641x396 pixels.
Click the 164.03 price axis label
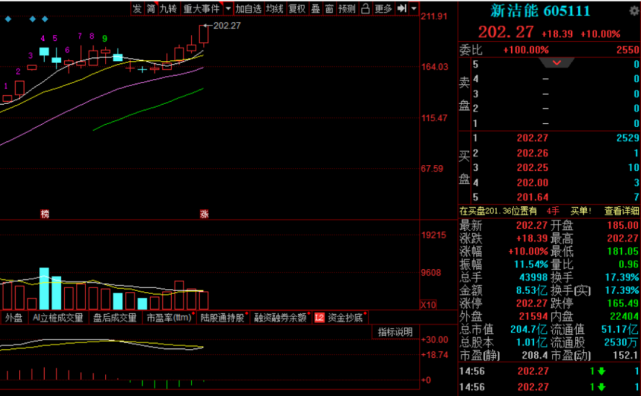tap(435, 67)
